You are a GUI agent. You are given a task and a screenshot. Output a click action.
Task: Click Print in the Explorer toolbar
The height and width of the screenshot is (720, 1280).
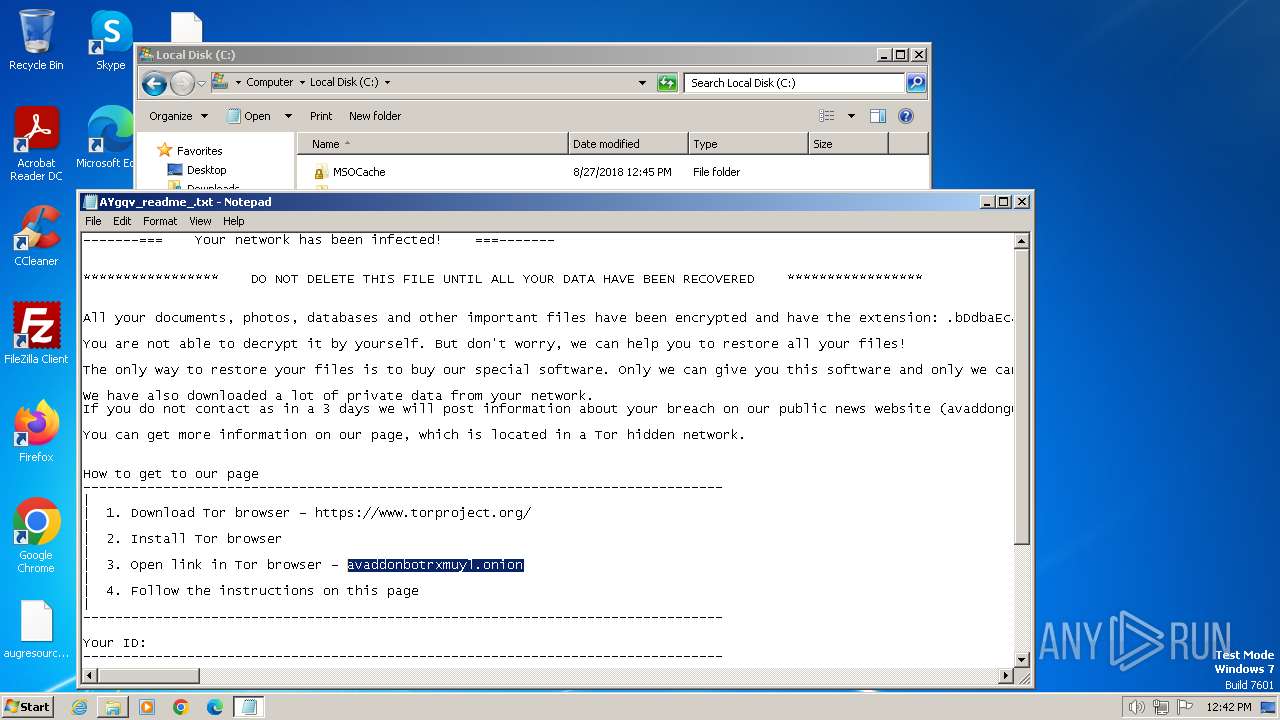click(x=321, y=116)
